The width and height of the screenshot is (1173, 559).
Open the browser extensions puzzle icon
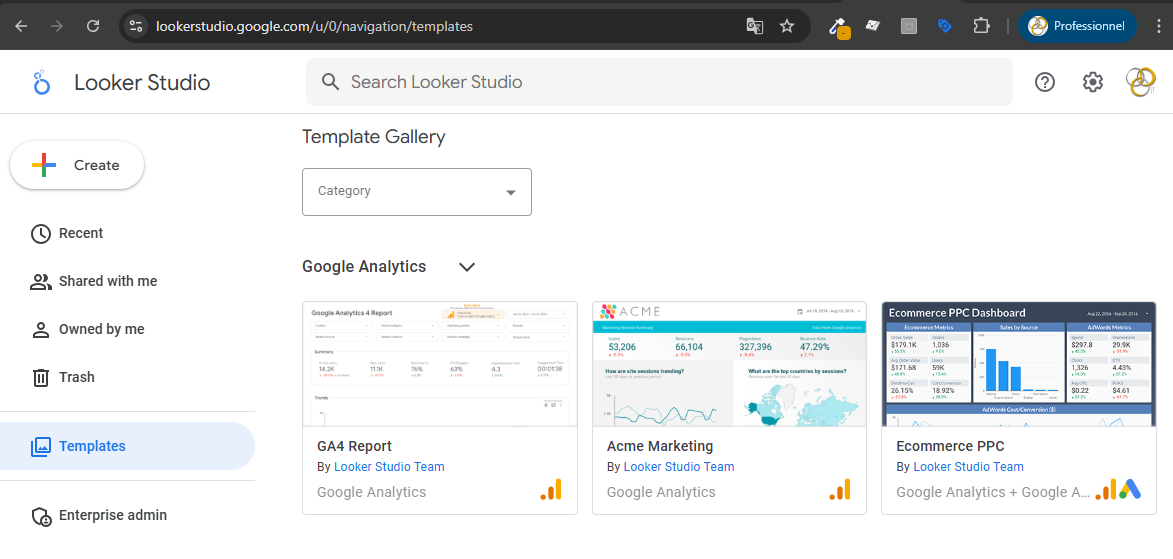[981, 26]
